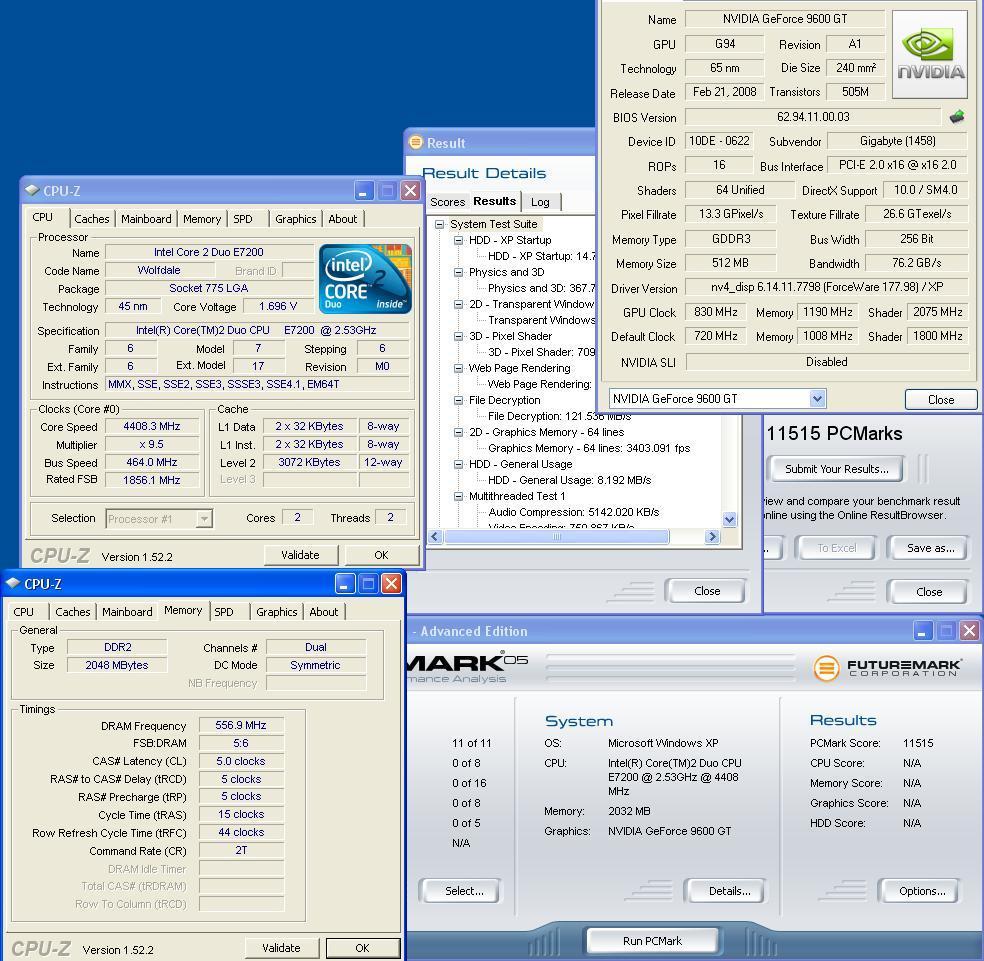Open Graphics tab in upper CPU-Z
This screenshot has width=984, height=961.
pos(296,219)
